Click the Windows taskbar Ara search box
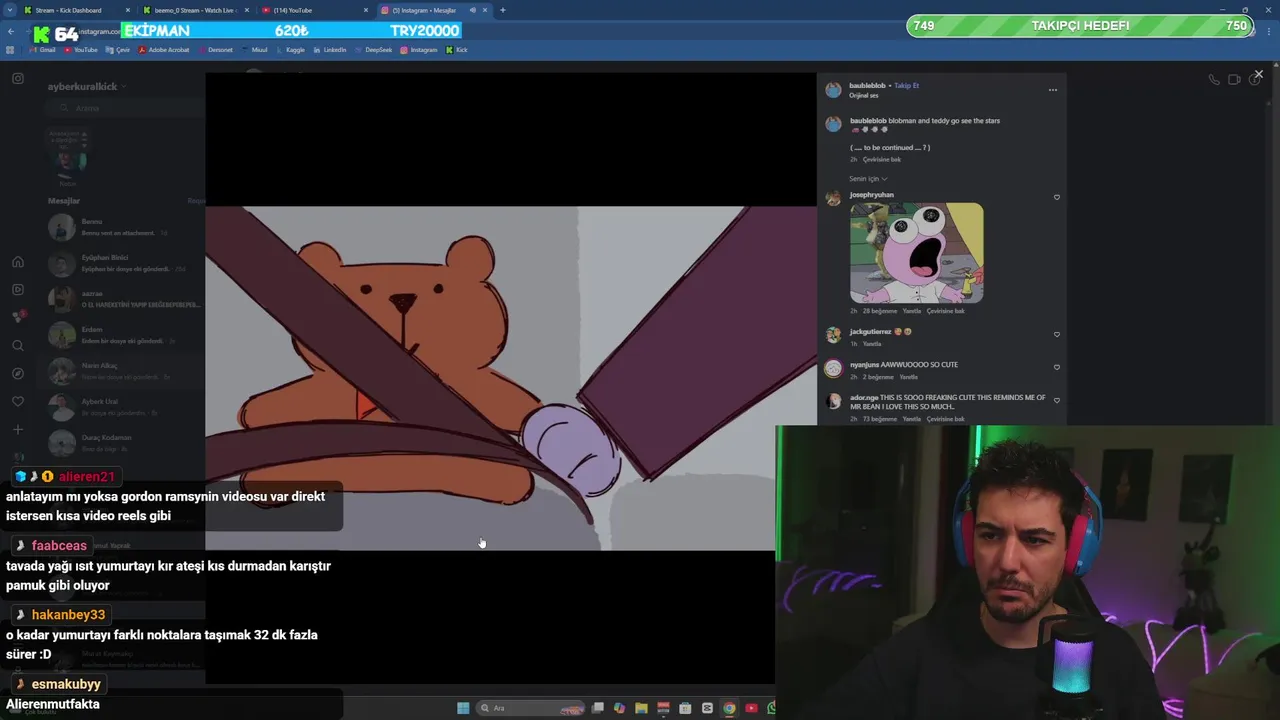Image resolution: width=1280 pixels, height=720 pixels. 528,708
